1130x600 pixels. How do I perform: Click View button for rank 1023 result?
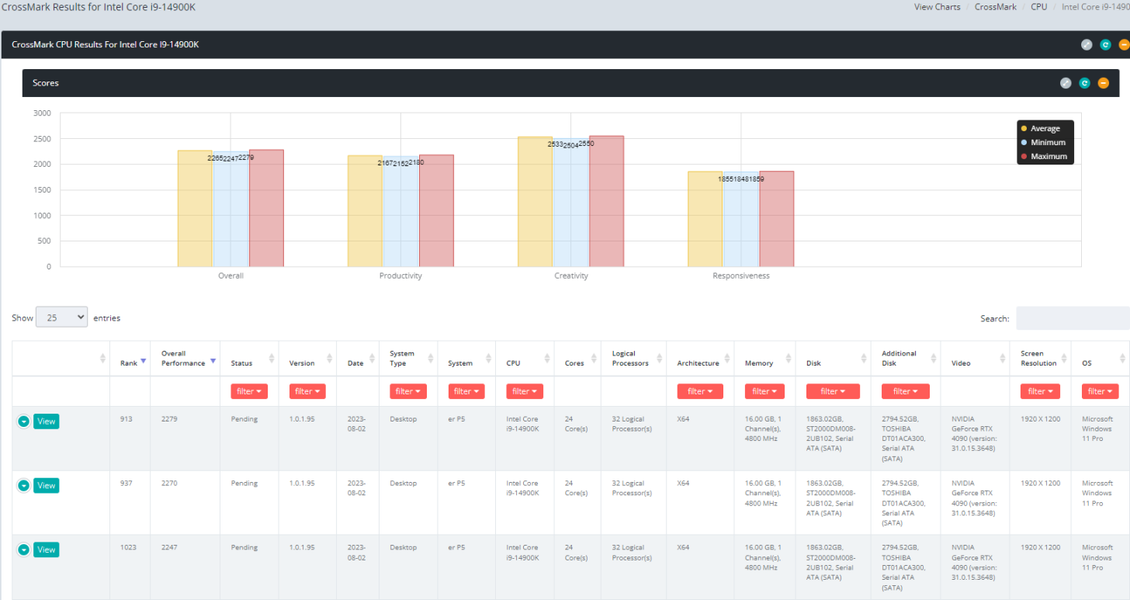tap(46, 550)
